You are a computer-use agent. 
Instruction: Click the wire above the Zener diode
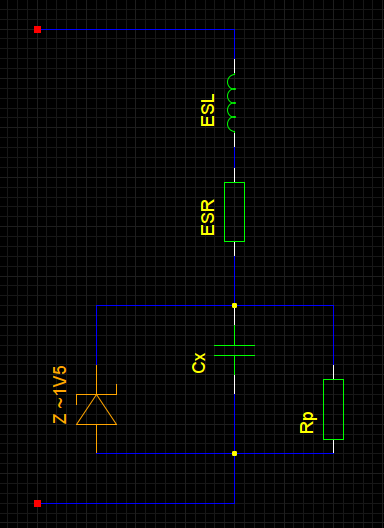[x=97, y=335]
